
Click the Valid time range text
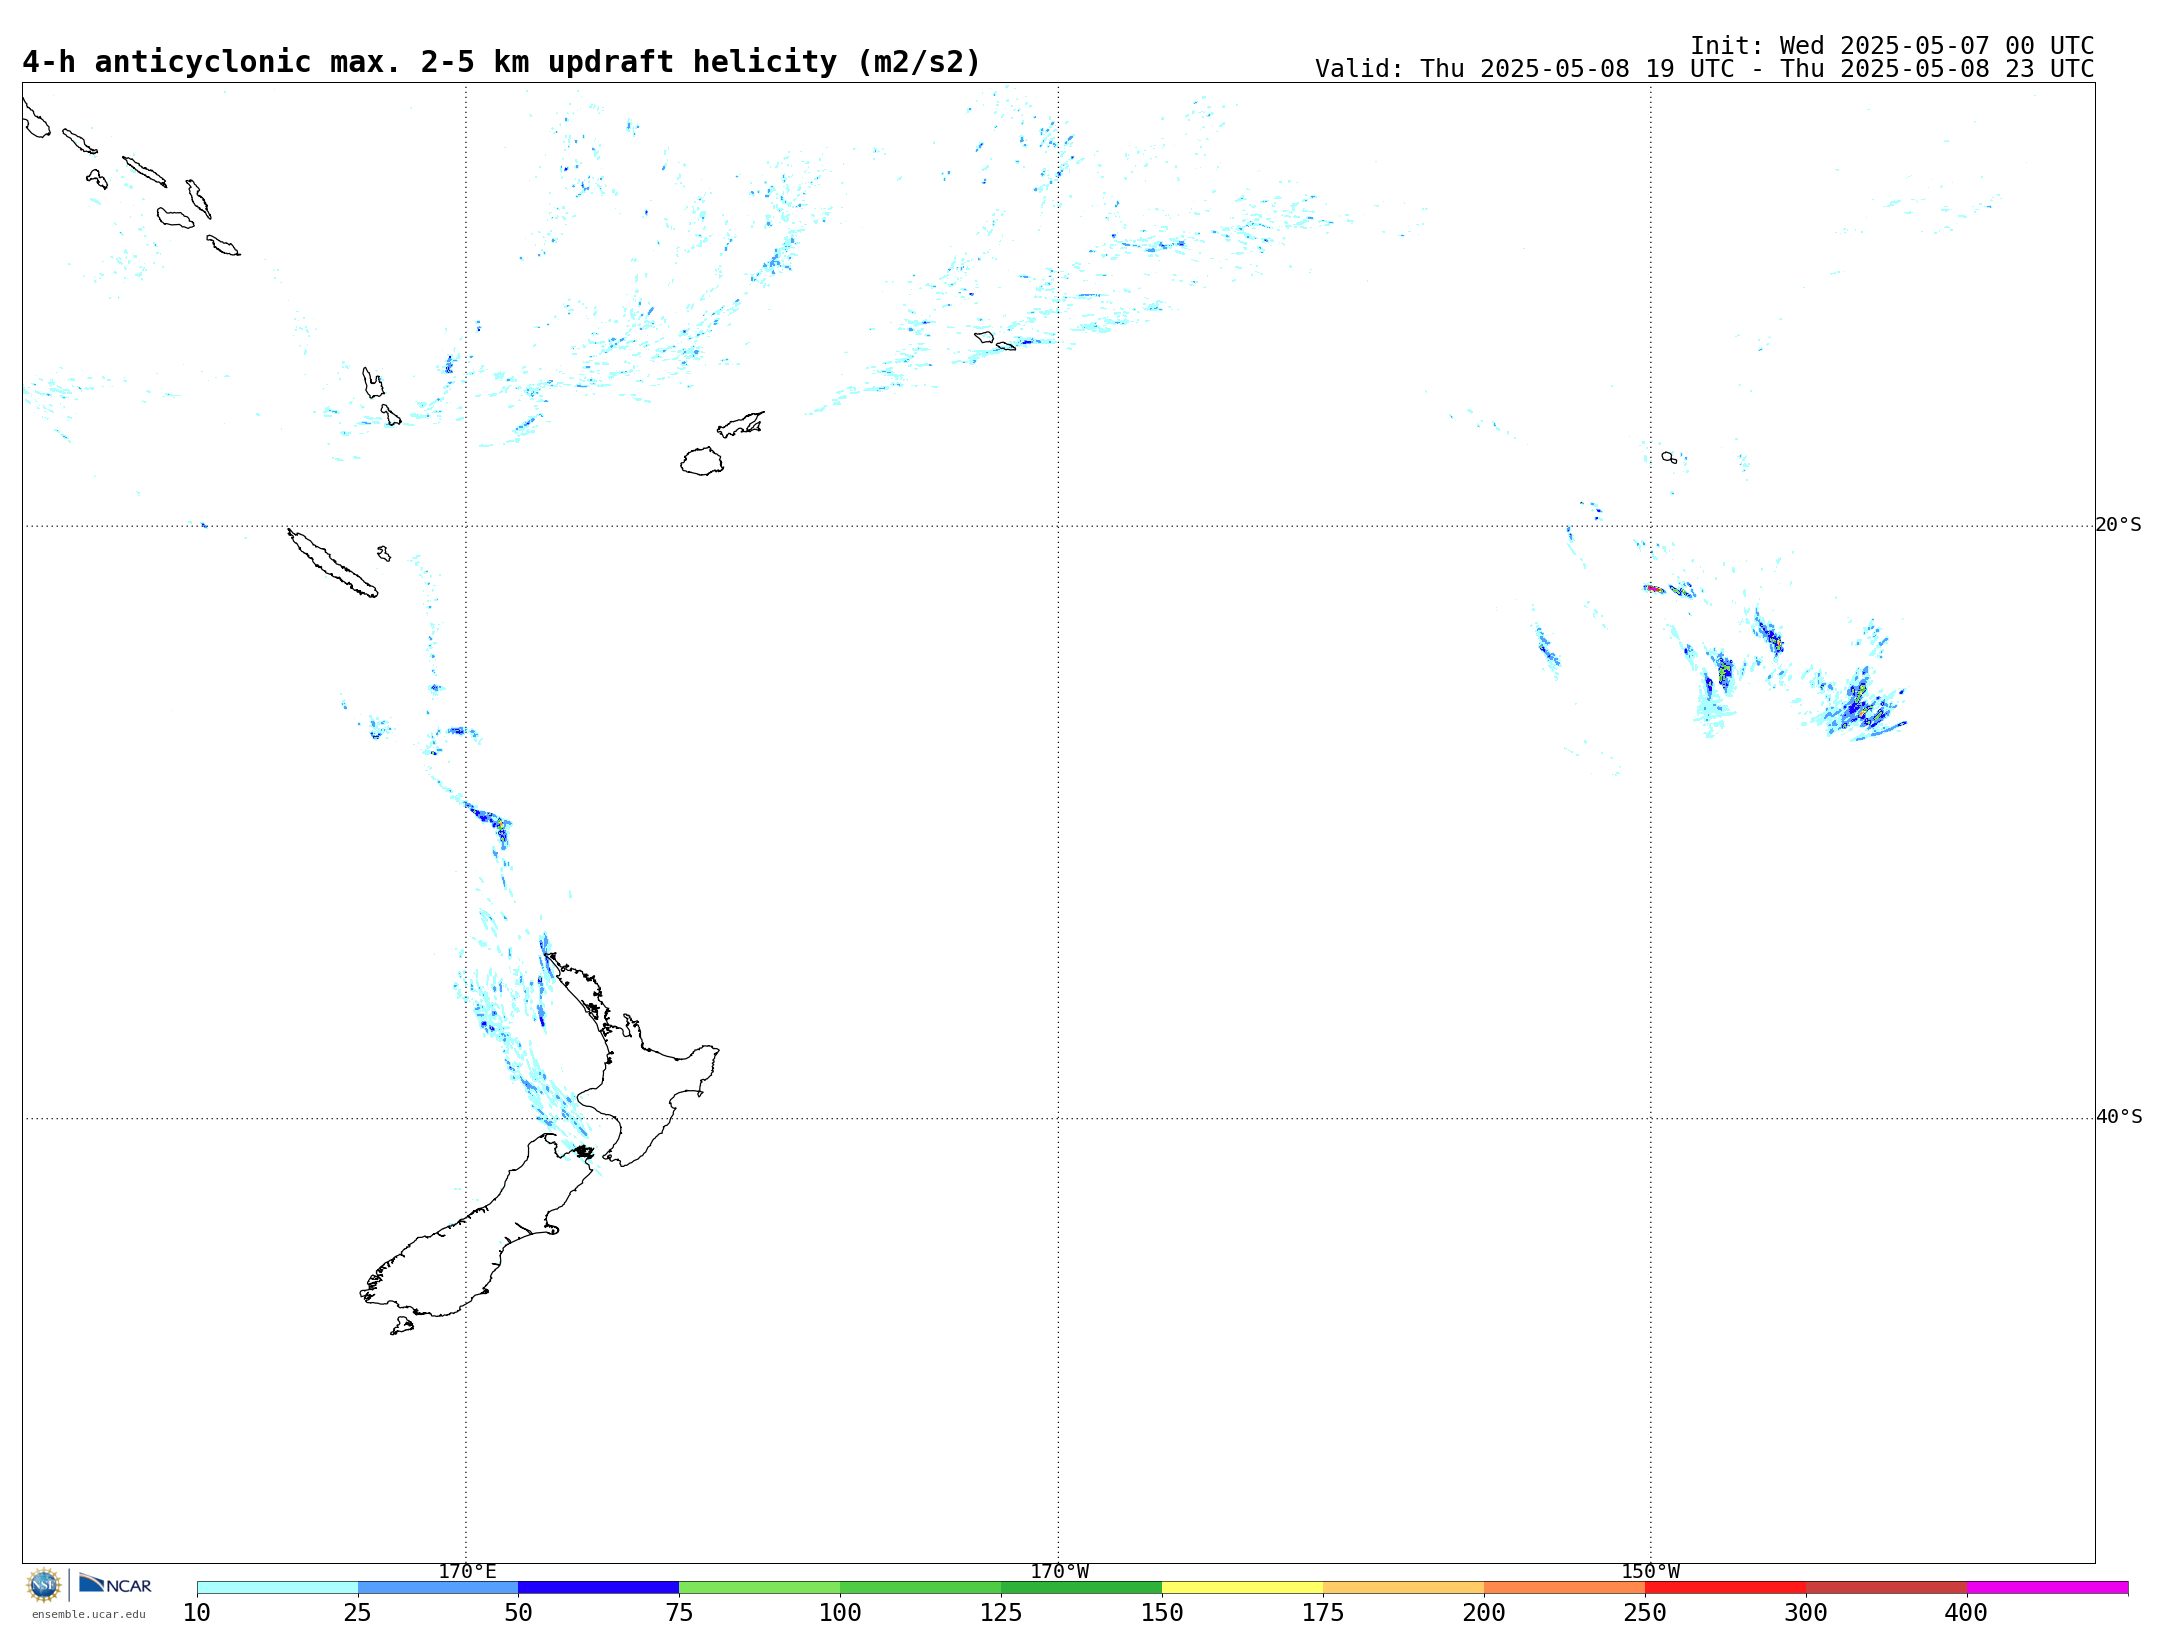tap(1704, 69)
